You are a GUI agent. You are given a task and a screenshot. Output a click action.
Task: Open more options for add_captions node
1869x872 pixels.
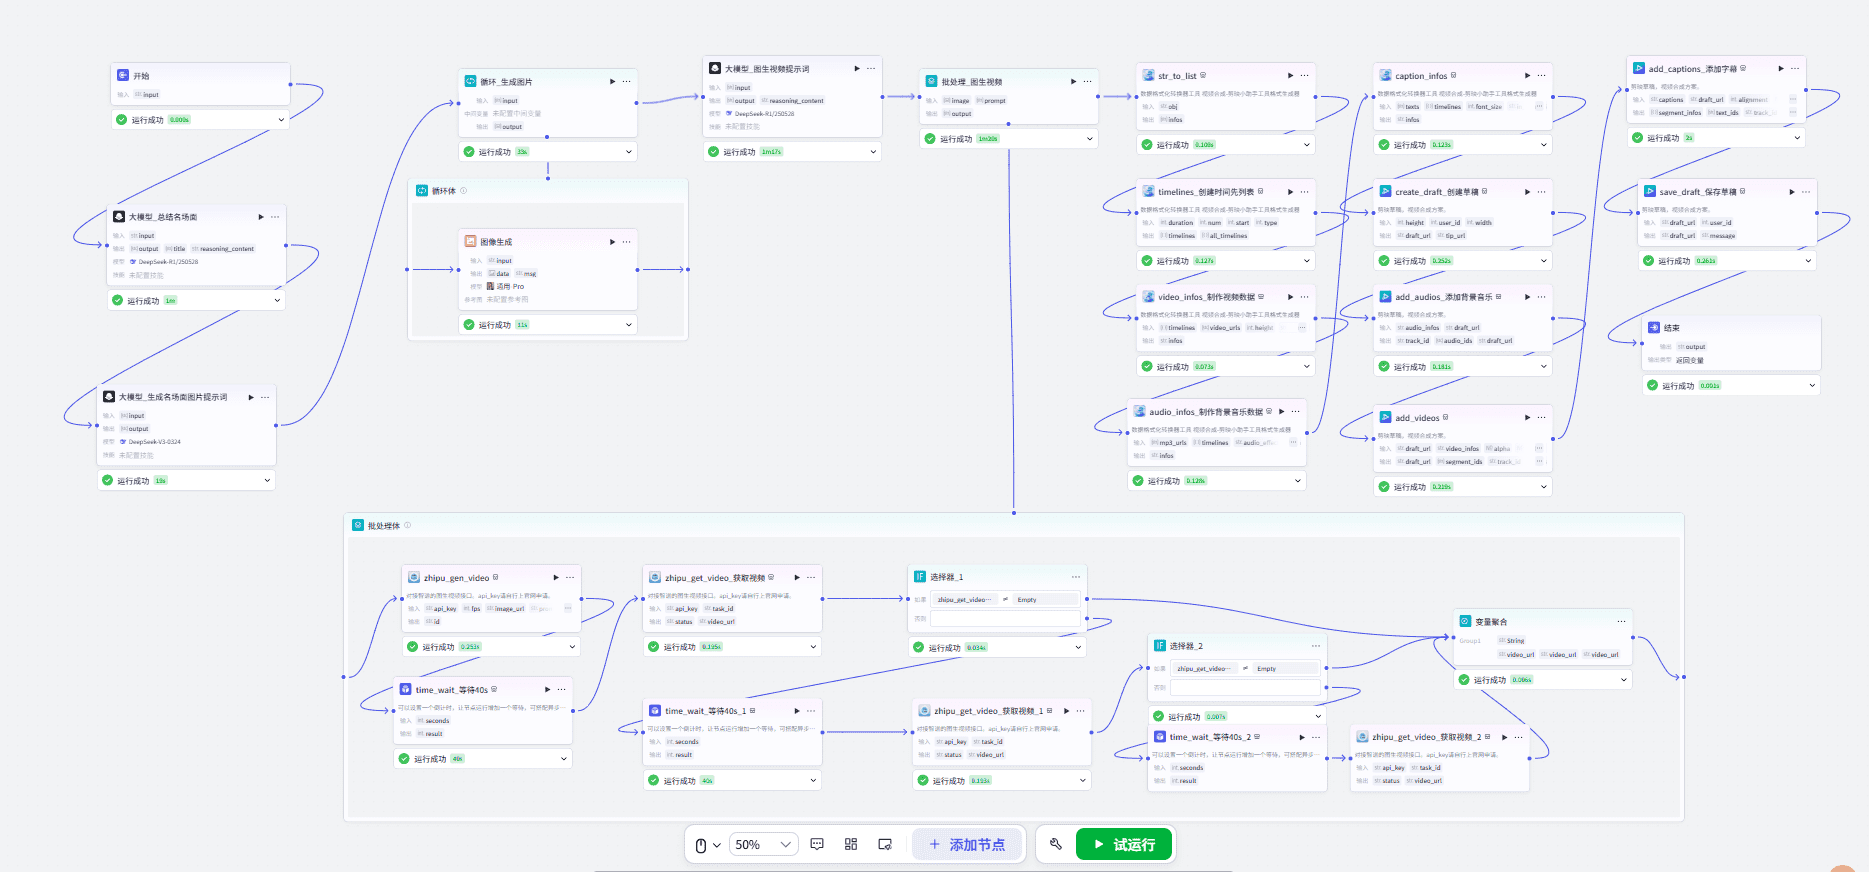[x=1795, y=69]
